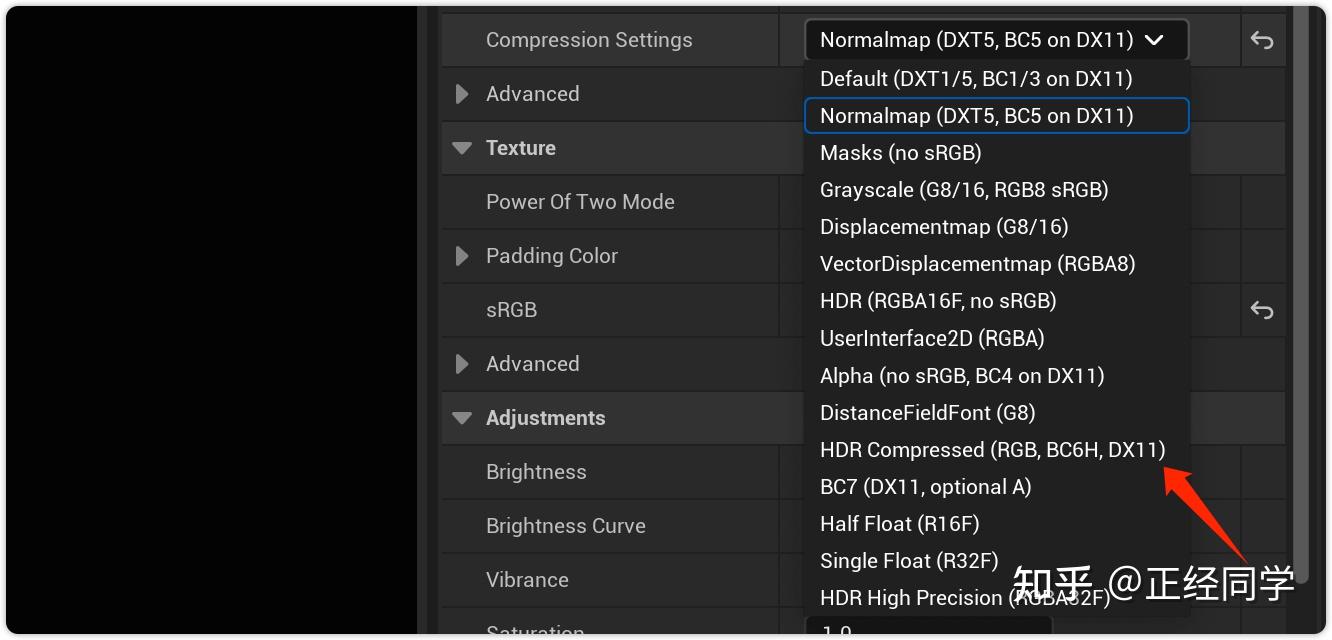The width and height of the screenshot is (1332, 640).
Task: Reset Compression Settings to default arrow
Action: pyautogui.click(x=1262, y=41)
